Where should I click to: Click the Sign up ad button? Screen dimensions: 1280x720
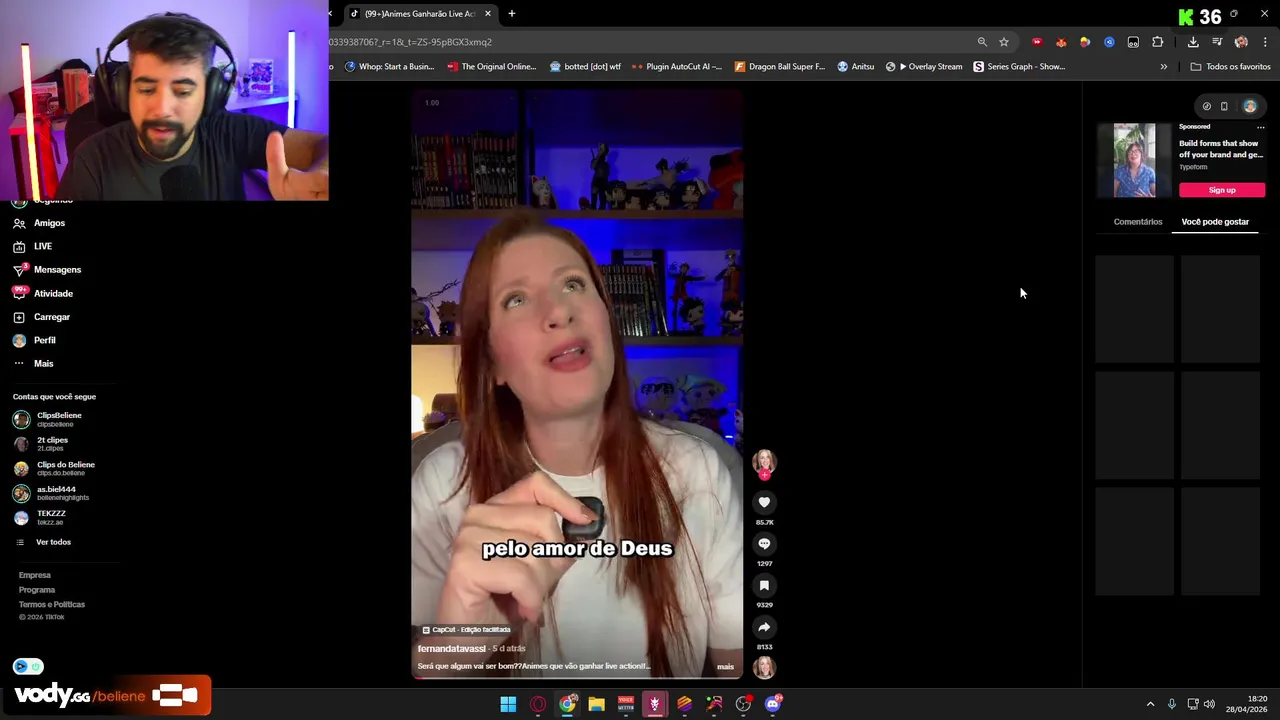tap(1222, 190)
